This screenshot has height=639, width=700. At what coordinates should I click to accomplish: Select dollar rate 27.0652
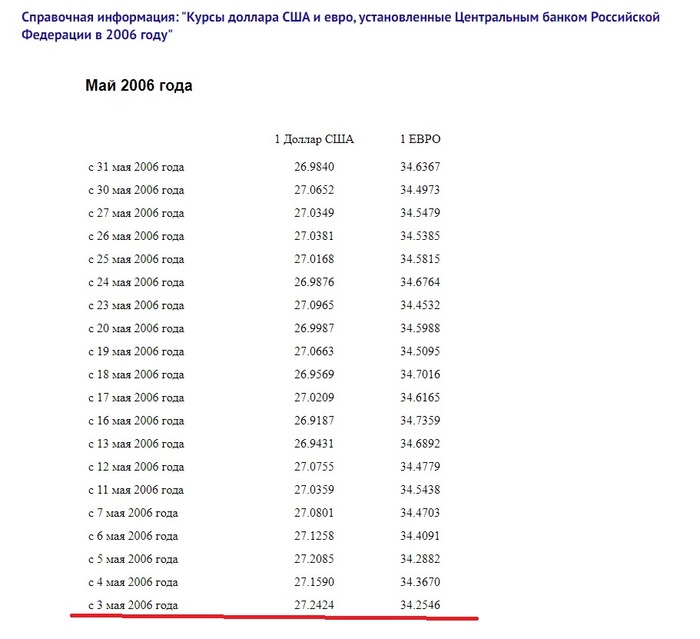coord(314,190)
